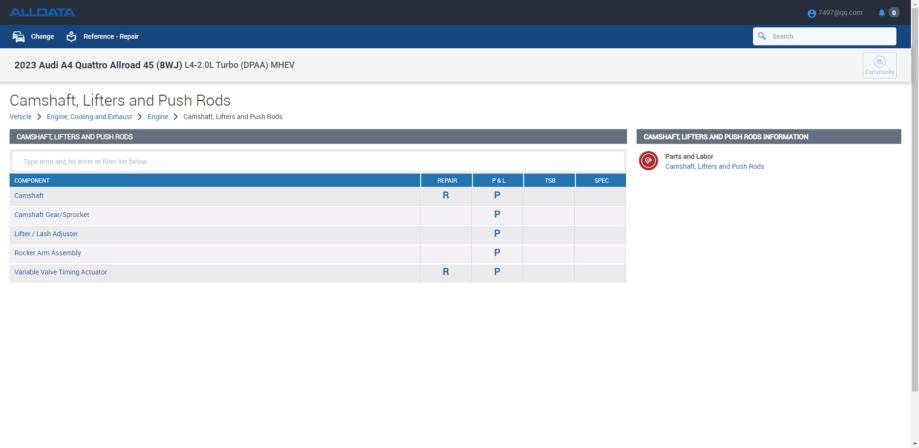Image resolution: width=919 pixels, height=448 pixels.
Task: Click the Change menu label
Action: point(42,36)
